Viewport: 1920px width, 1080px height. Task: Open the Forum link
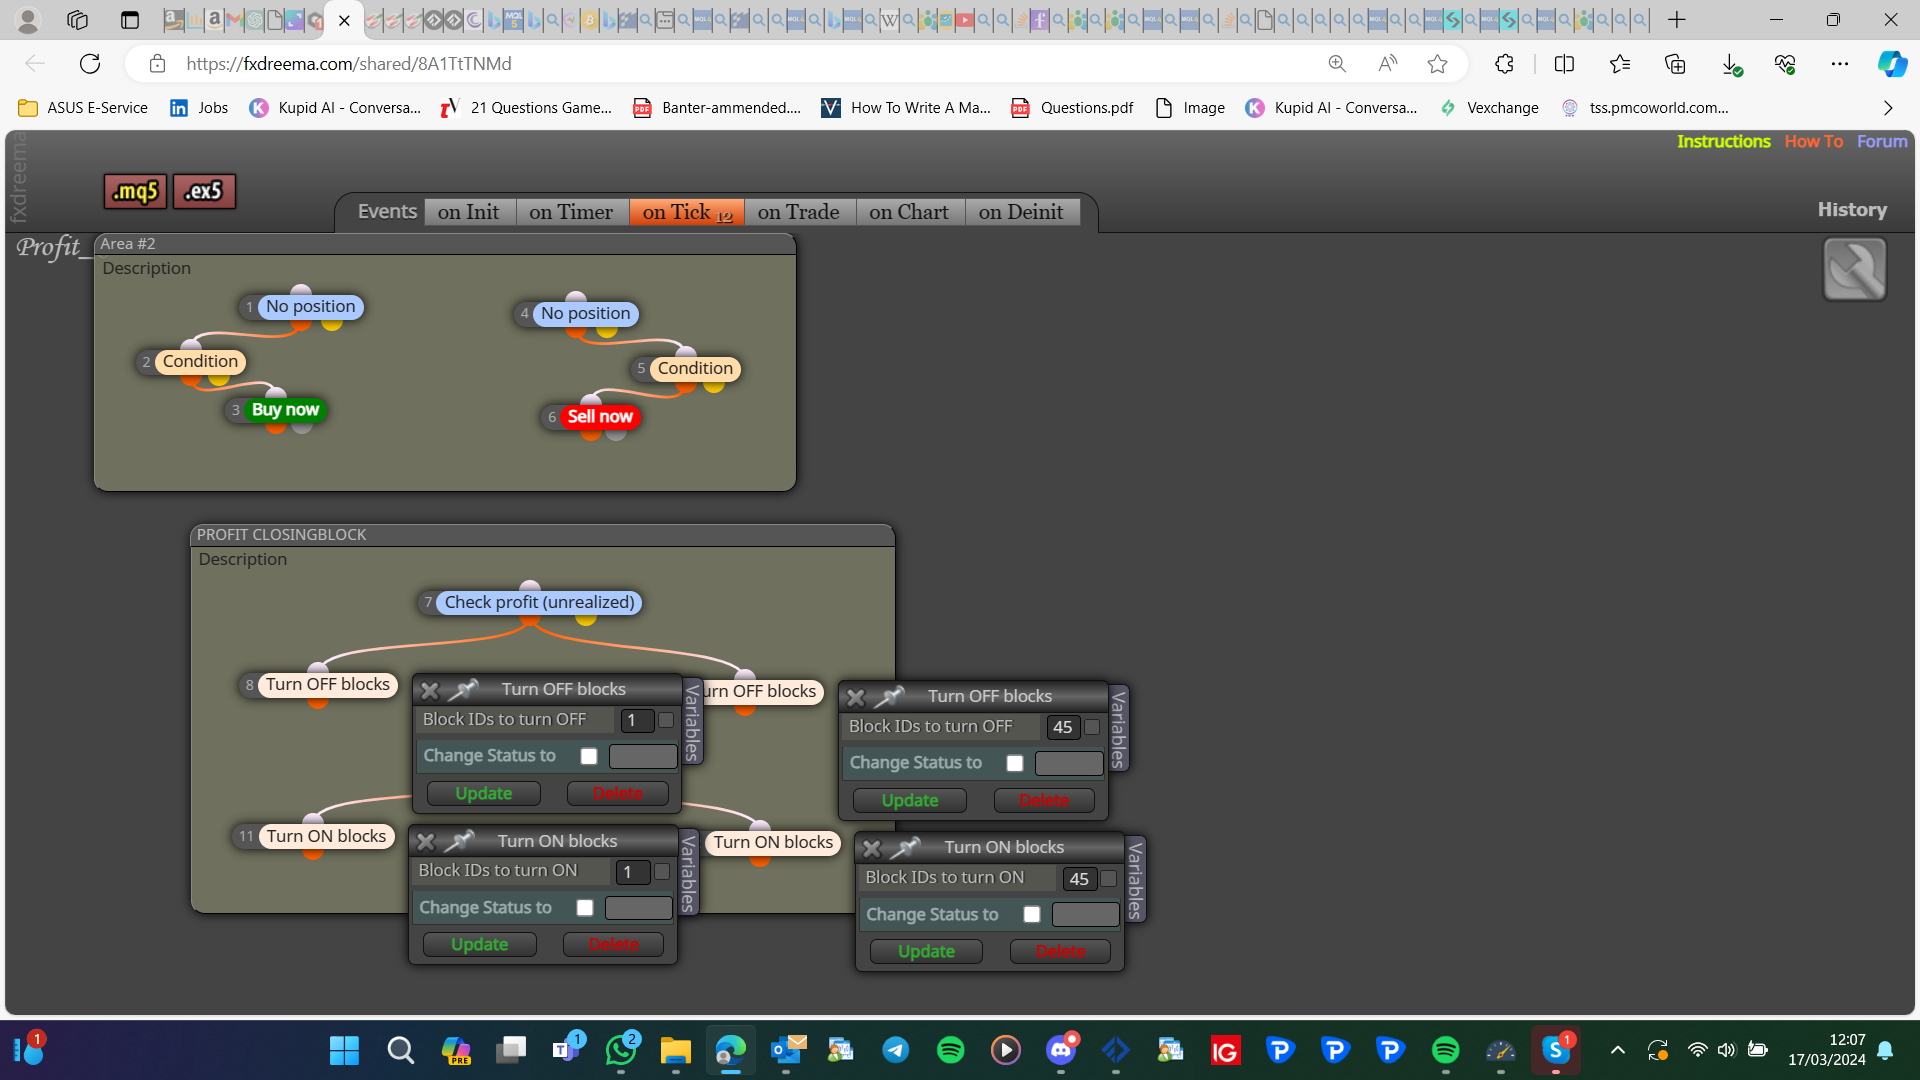(x=1882, y=141)
